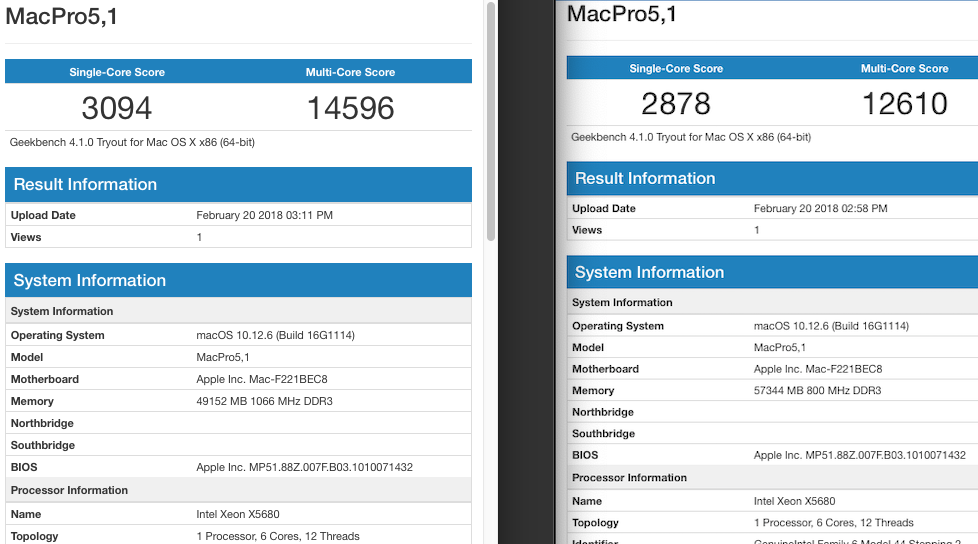Click the MacPro5,1 title in left window

[61, 16]
